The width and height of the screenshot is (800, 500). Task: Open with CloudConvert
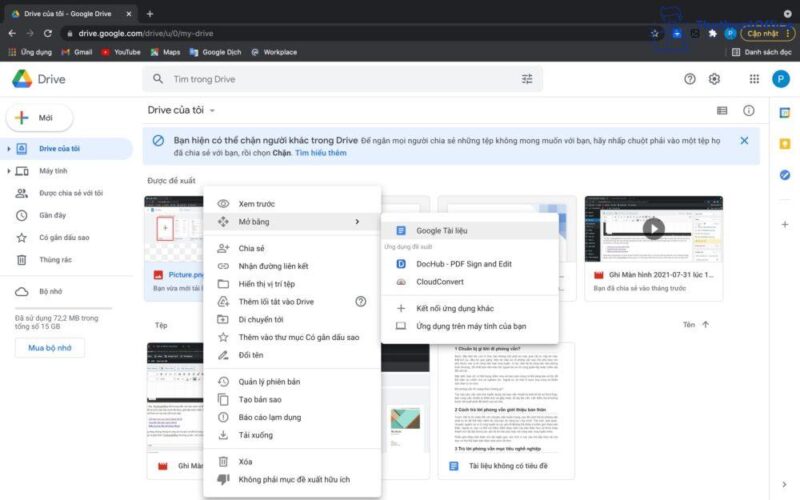tap(470, 282)
